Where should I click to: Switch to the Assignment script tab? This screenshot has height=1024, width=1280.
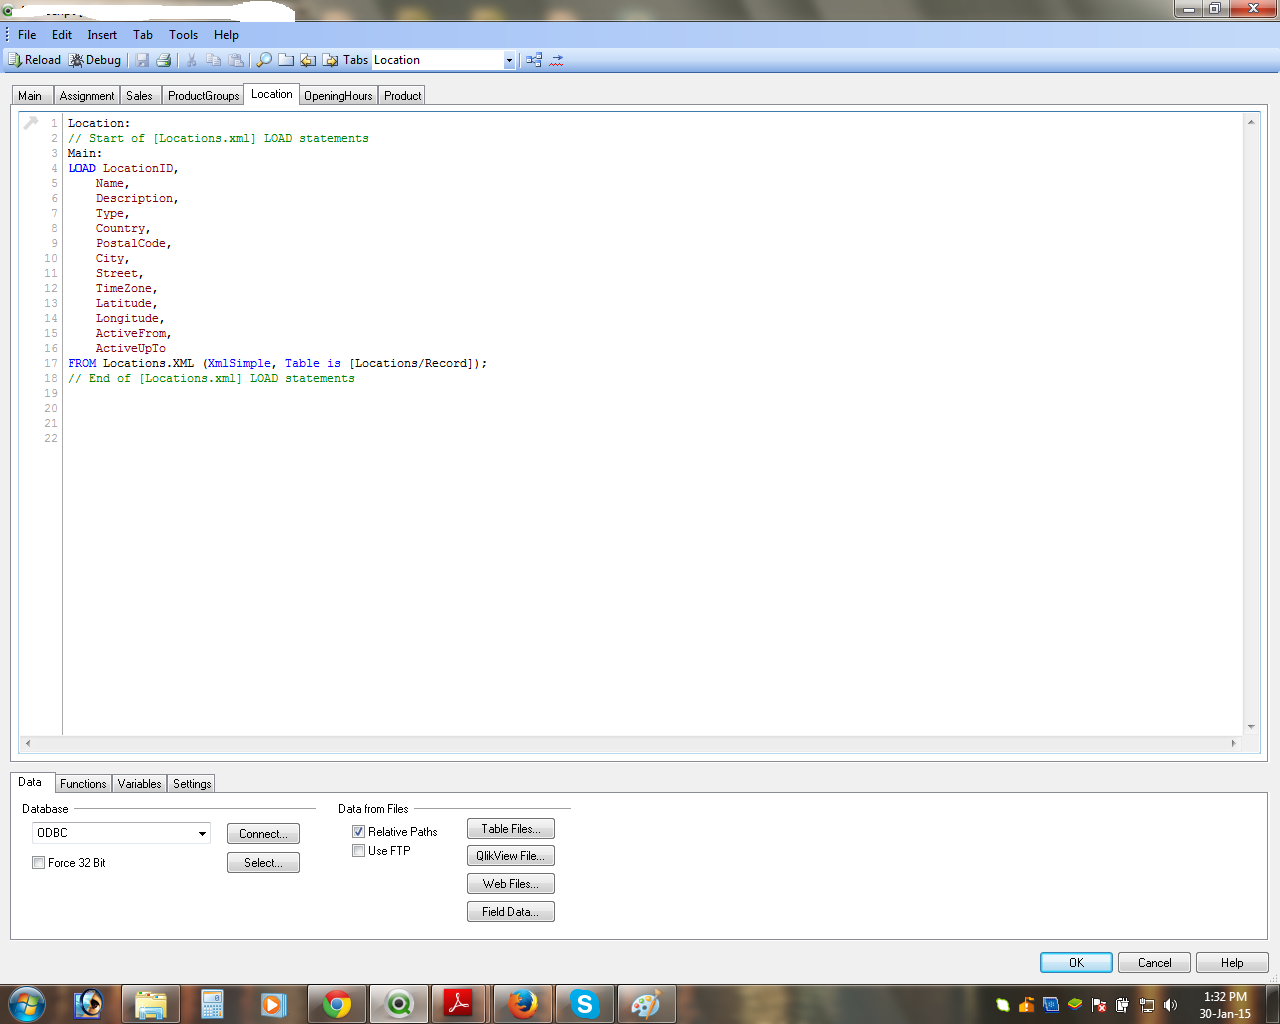coord(87,96)
